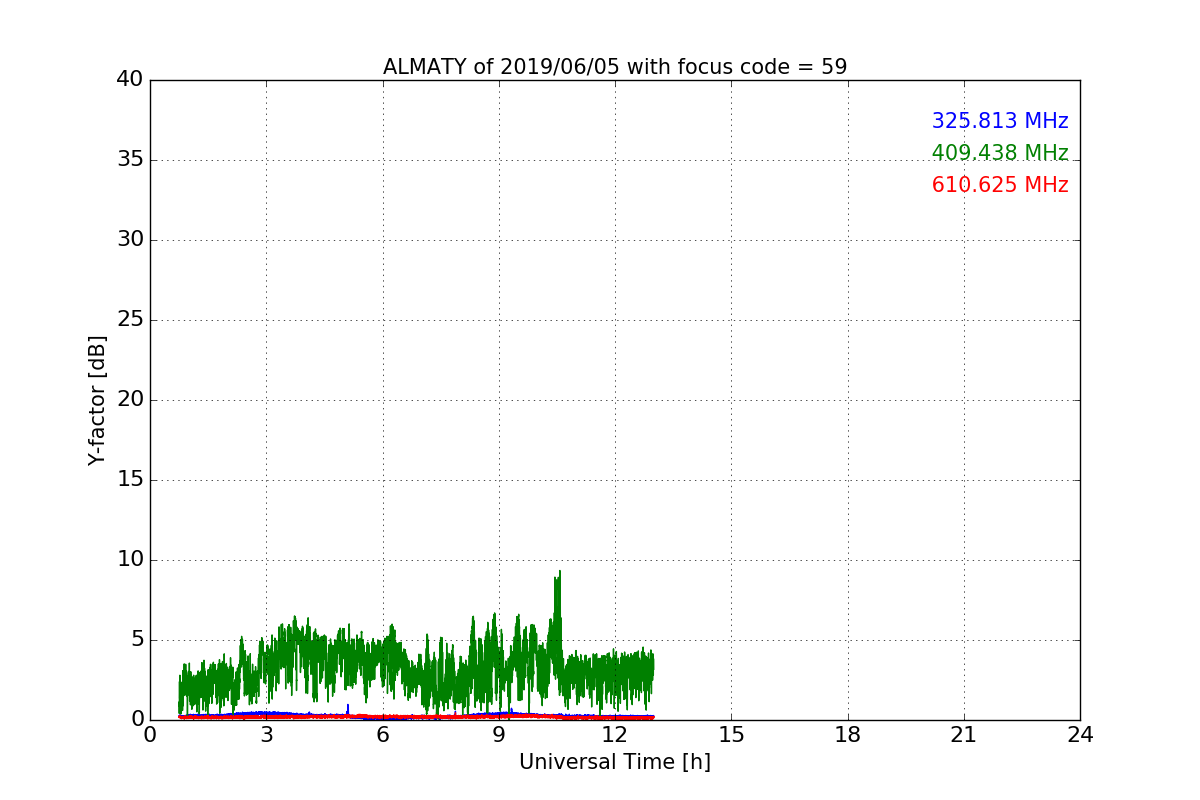The image size is (1200, 800).
Task: Click the 'Universal Time [h]' axis label
Action: [x=615, y=762]
